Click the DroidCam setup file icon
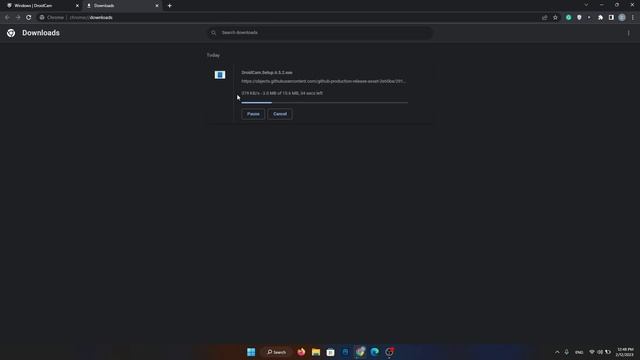Screen dimensions: 640x360 220,75
